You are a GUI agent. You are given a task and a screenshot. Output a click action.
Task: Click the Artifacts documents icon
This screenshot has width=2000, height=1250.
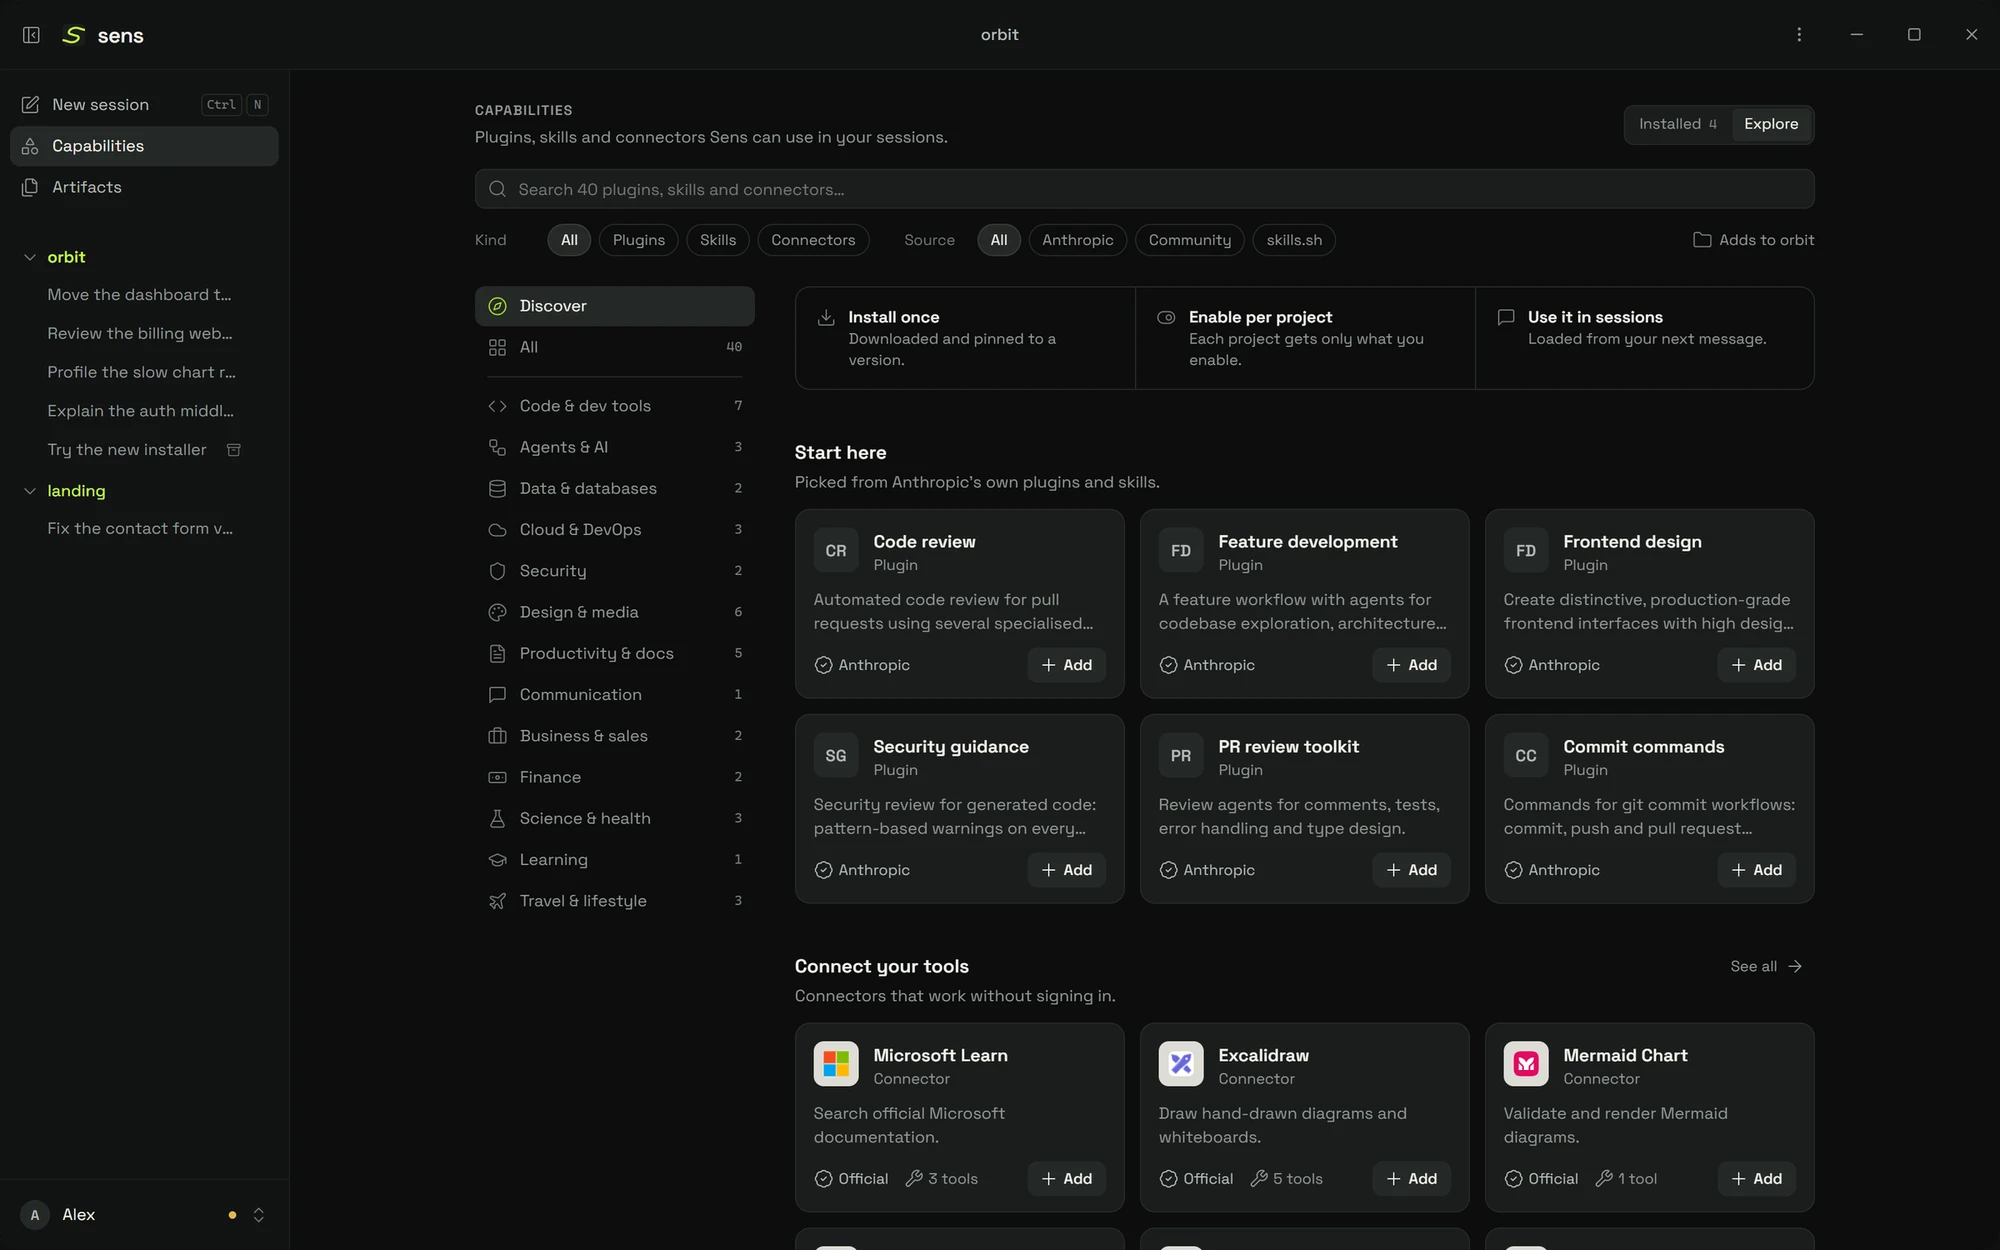[x=30, y=187]
